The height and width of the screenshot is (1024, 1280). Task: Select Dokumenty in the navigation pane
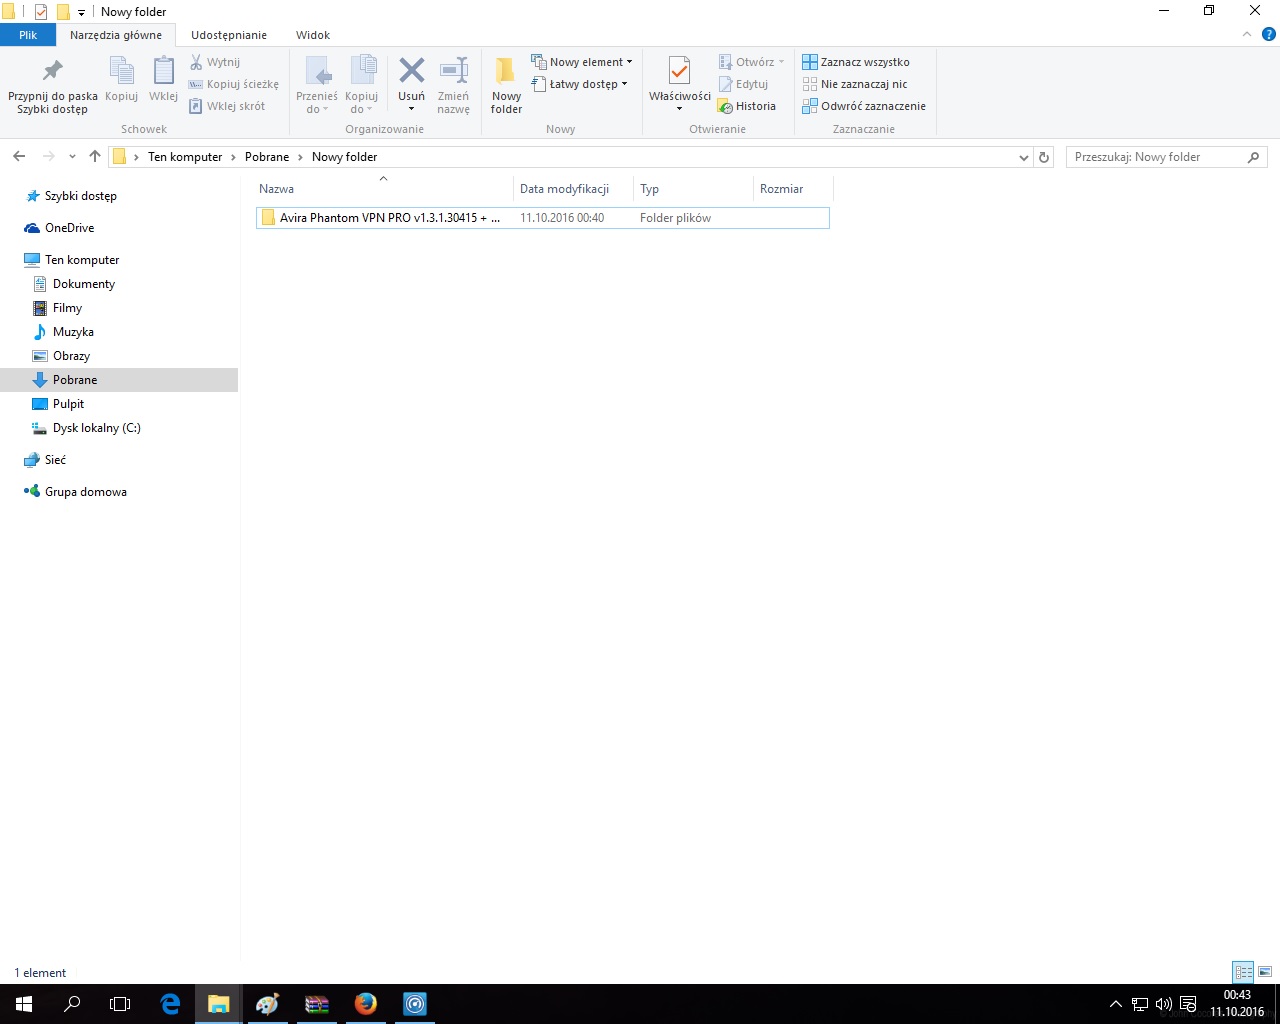tap(84, 284)
